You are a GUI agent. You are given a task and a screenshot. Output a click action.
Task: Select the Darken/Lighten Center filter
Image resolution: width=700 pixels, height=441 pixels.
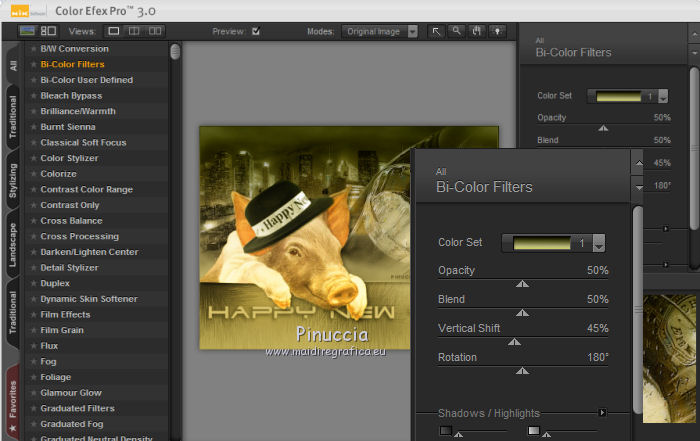89,252
